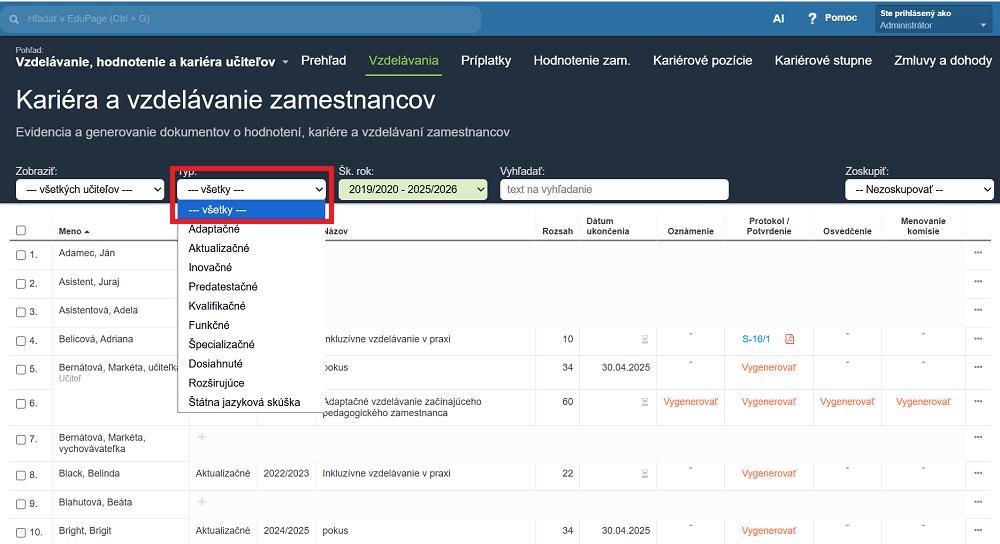
Task: Choose Inovačné from the type list
Action: 210,267
